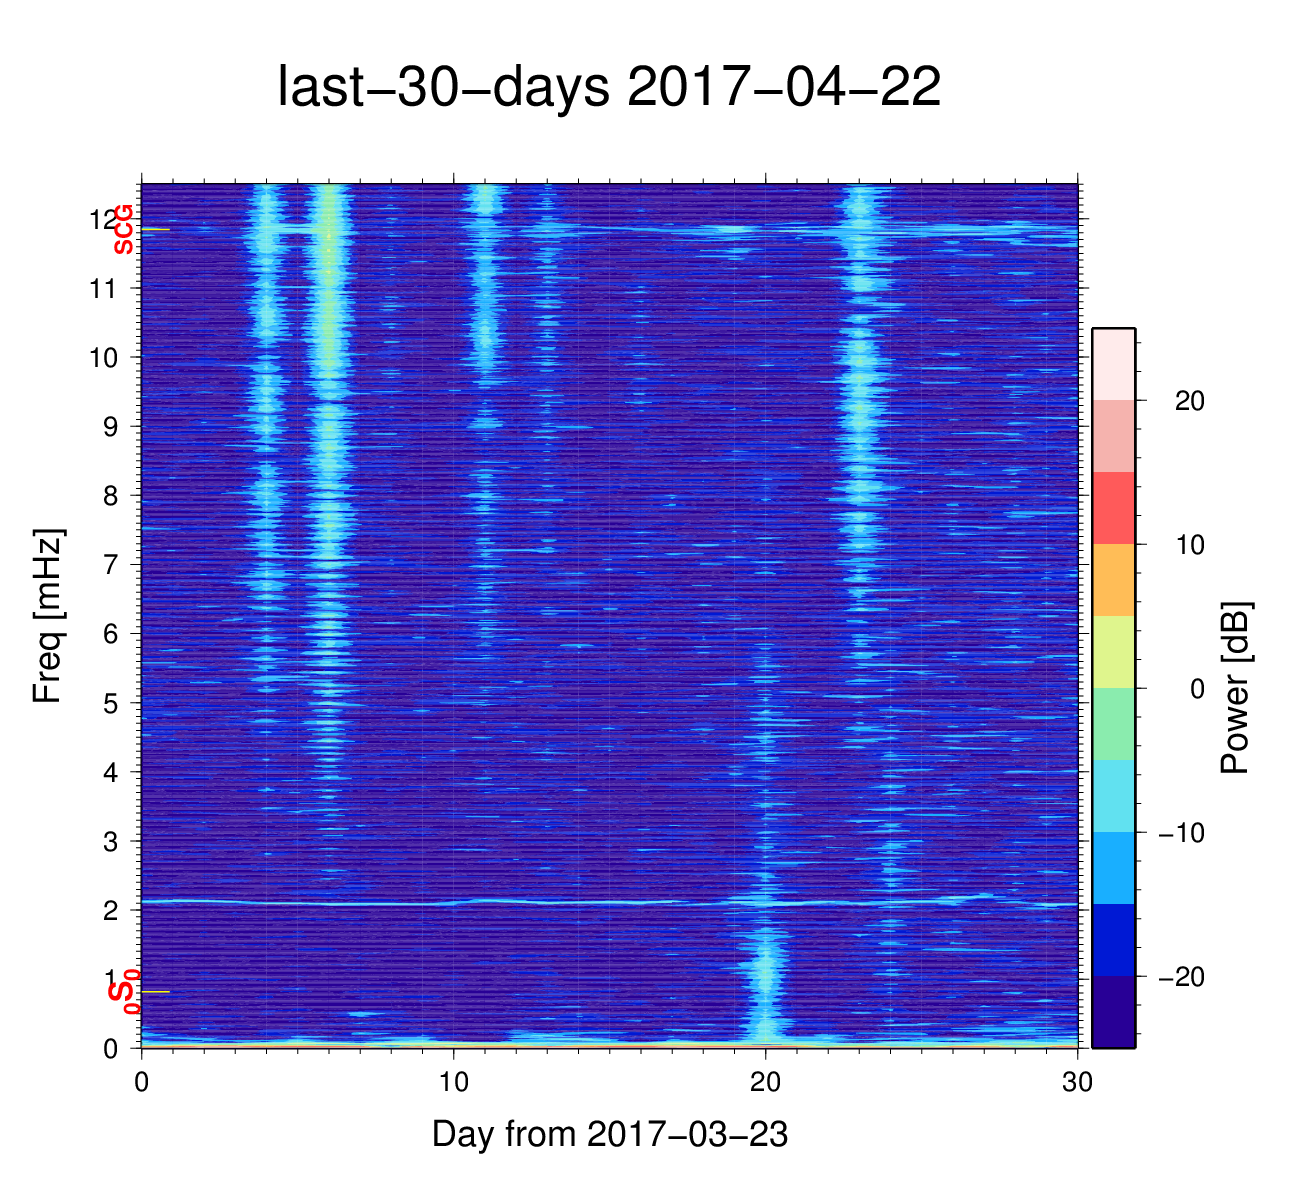Click the -20 dB colorbar tick label

click(1181, 977)
